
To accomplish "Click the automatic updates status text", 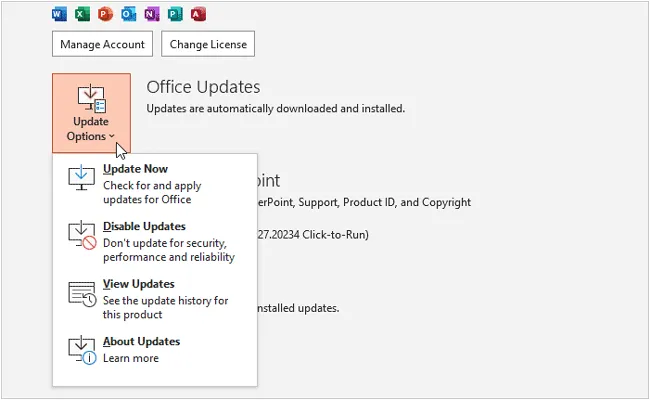I will [276, 108].
